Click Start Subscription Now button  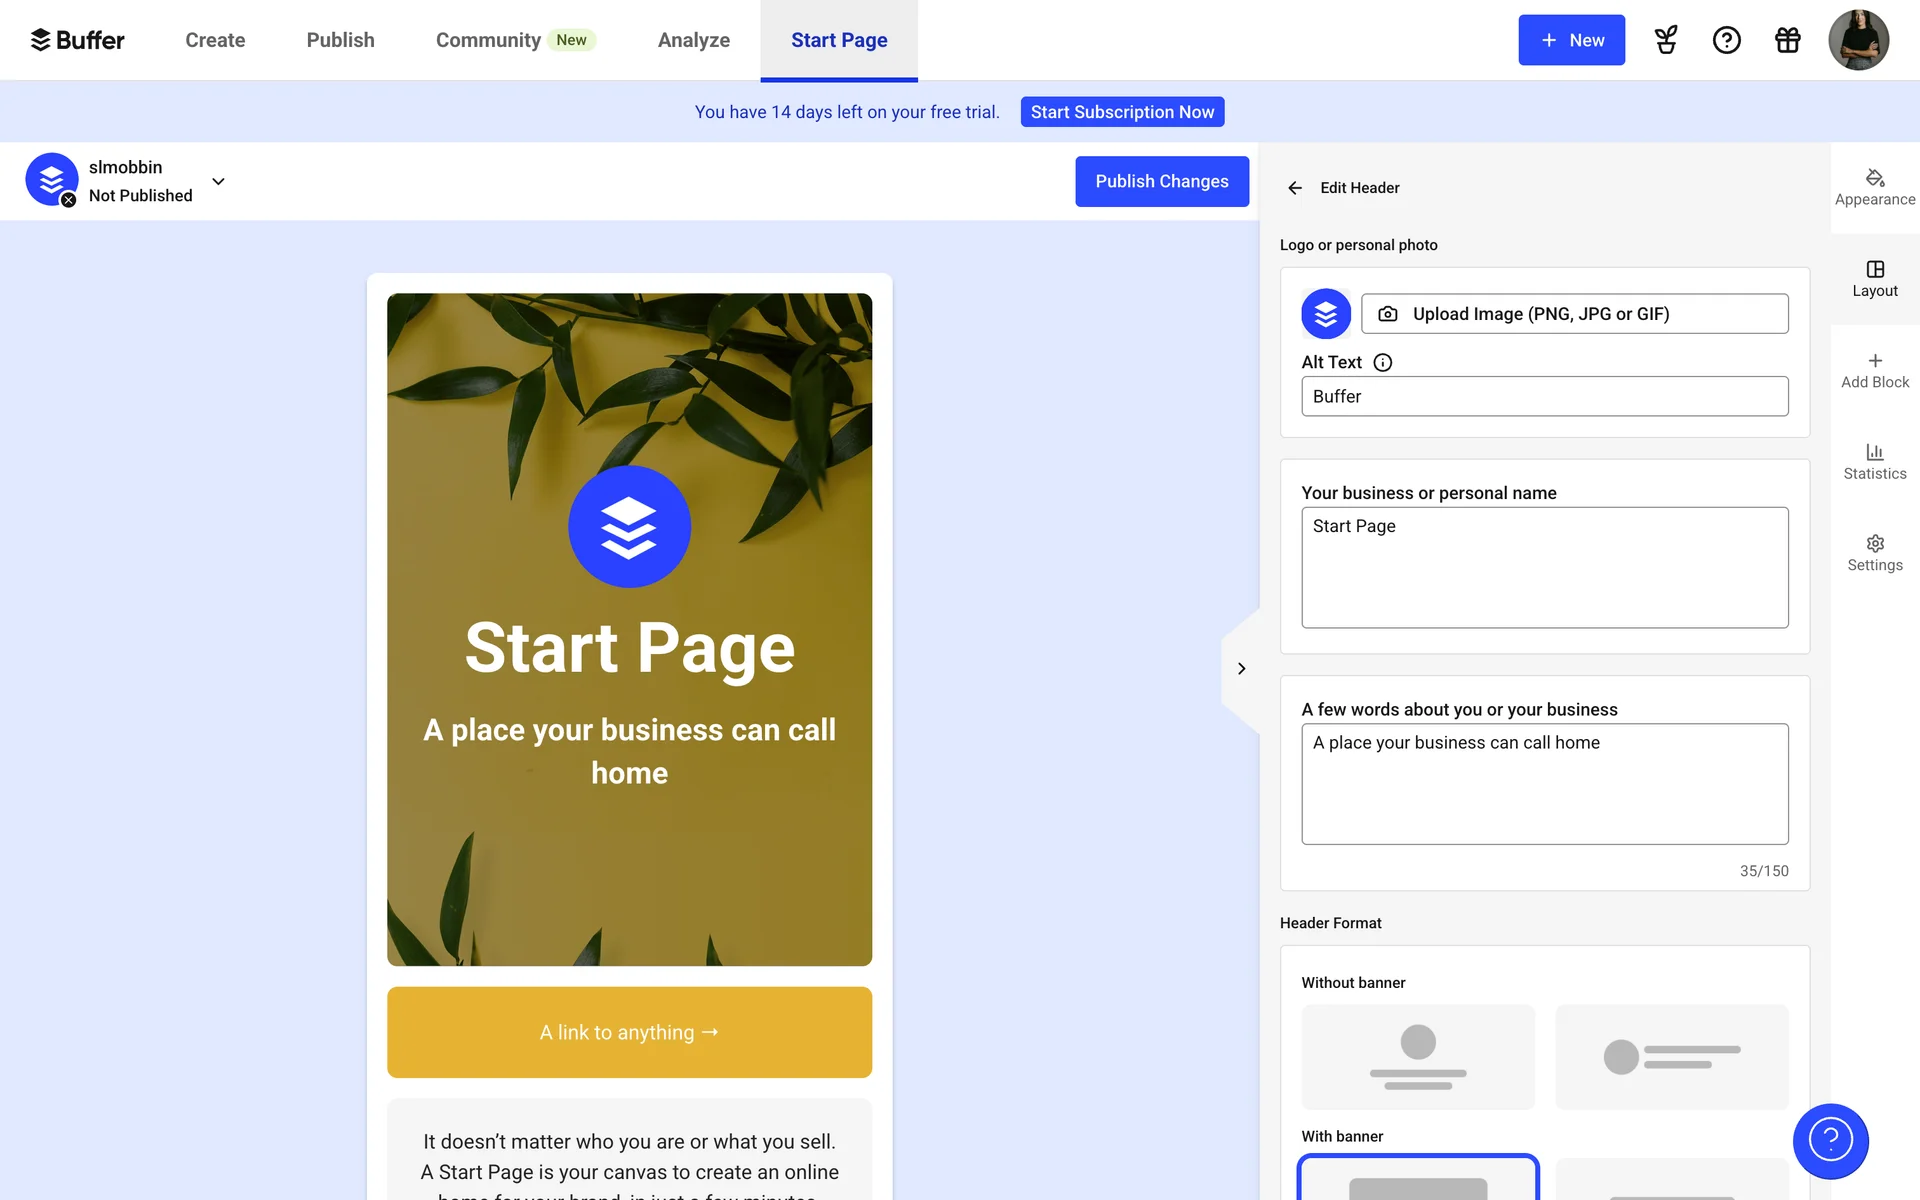click(x=1121, y=112)
